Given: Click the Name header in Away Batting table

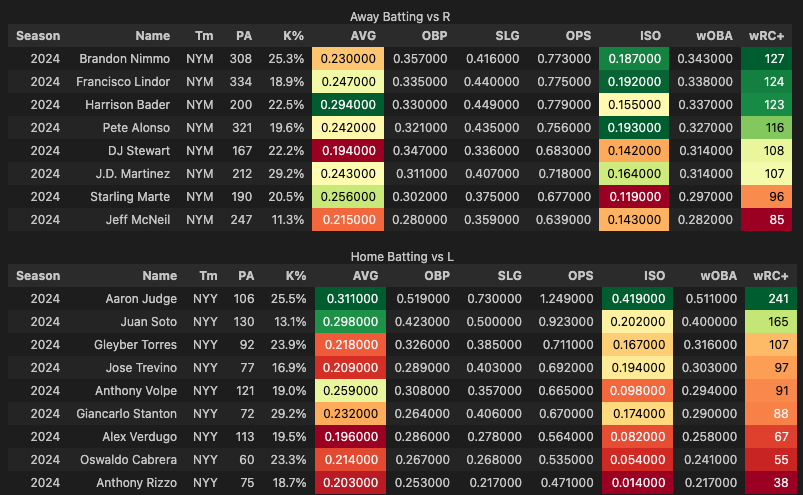Looking at the screenshot, I should point(153,36).
